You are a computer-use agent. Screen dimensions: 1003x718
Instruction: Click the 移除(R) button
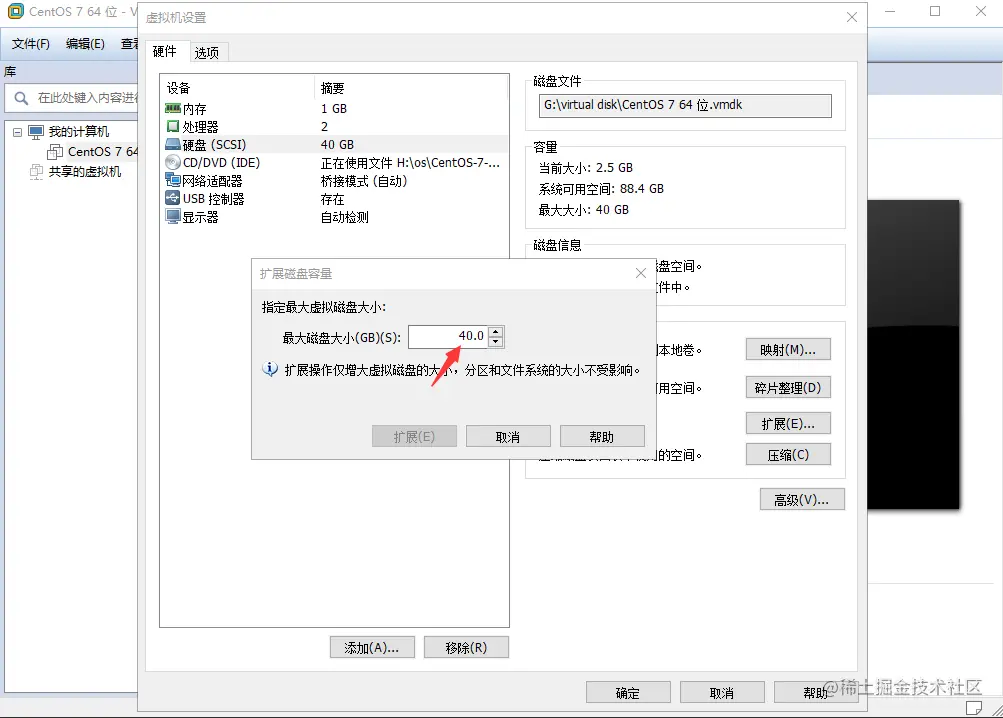pyautogui.click(x=466, y=647)
